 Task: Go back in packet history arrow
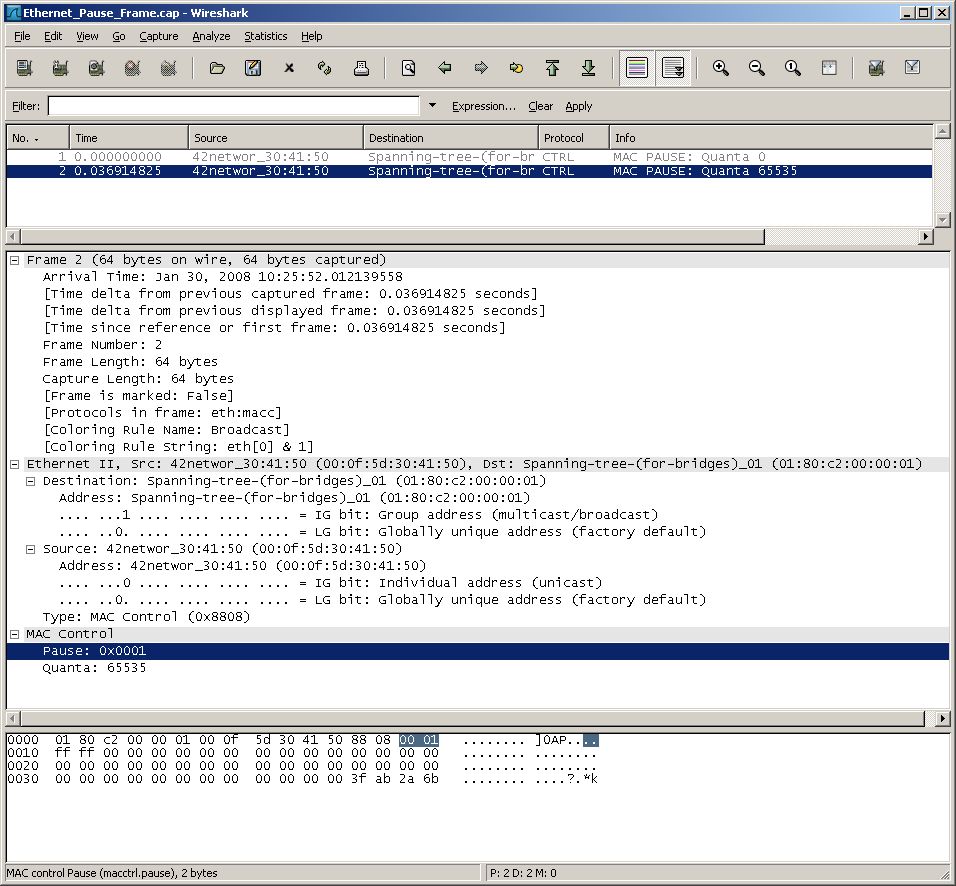click(445, 68)
